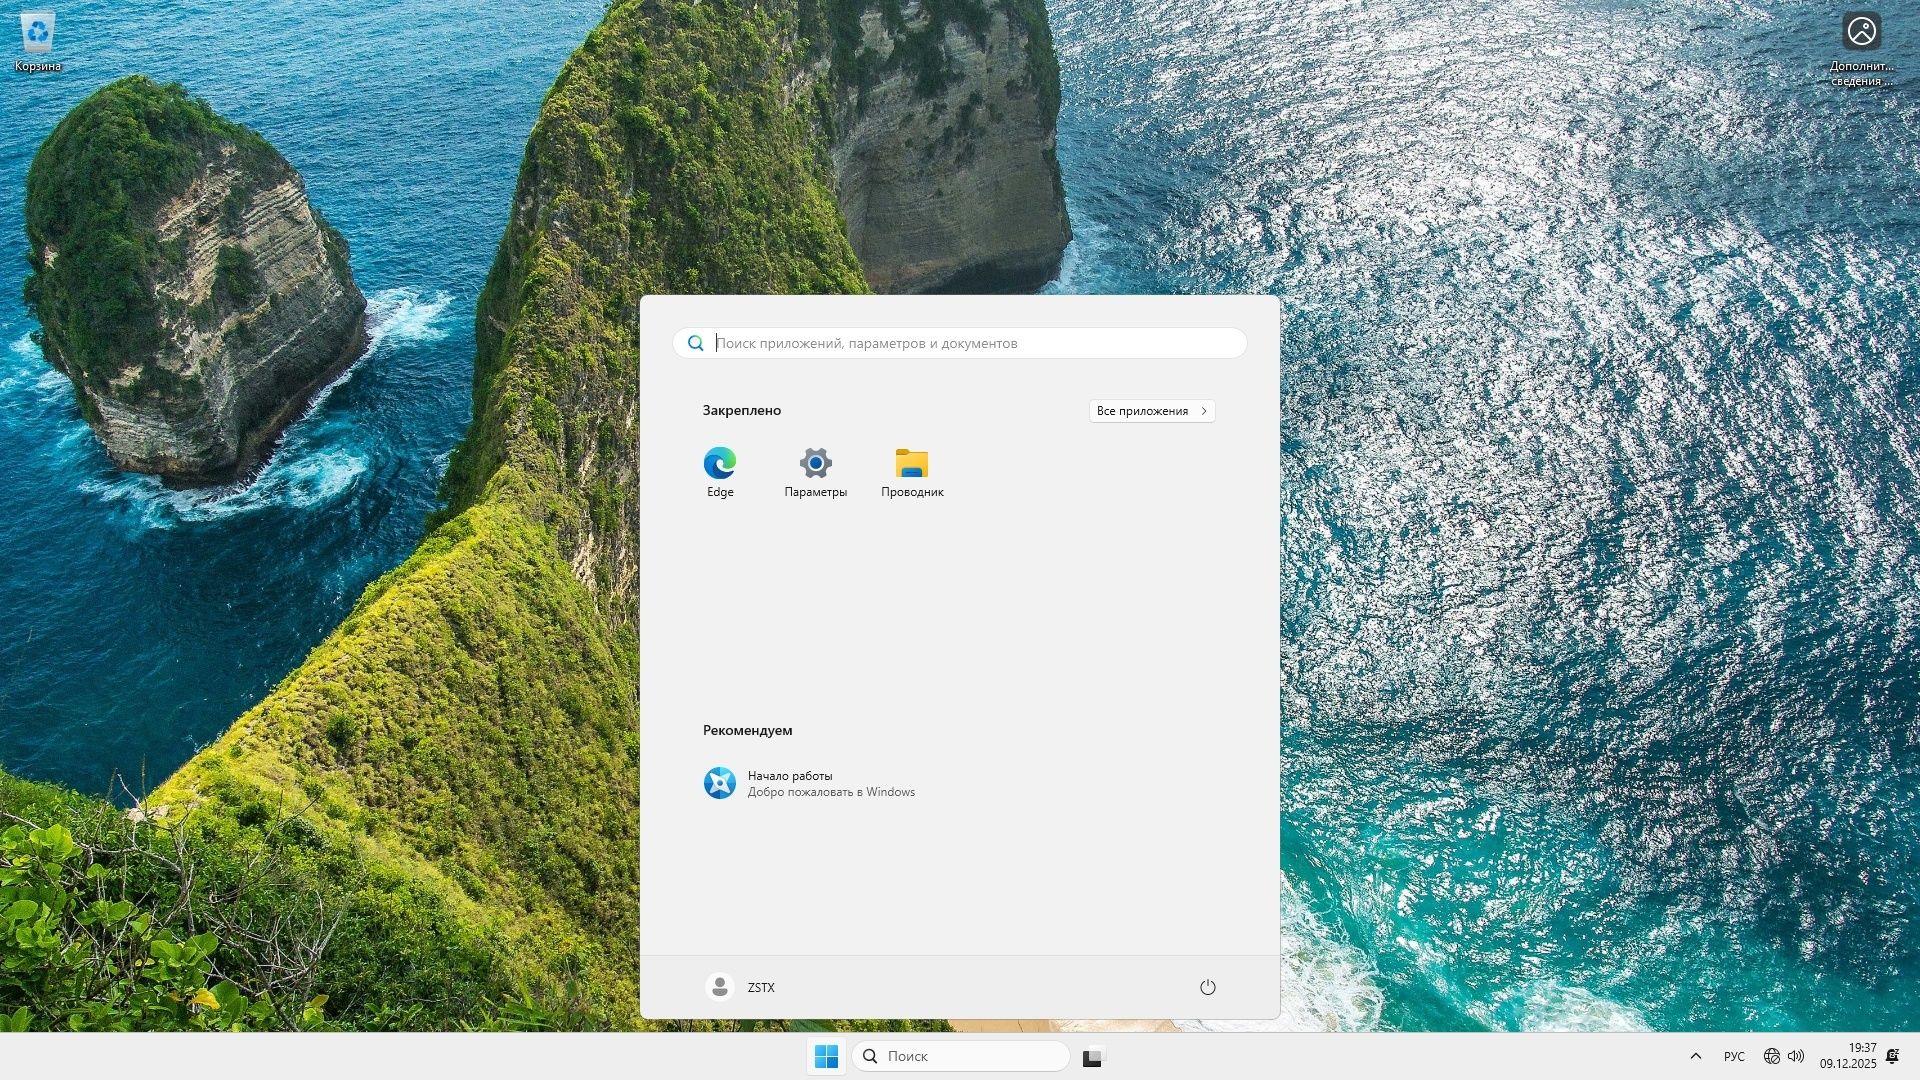Open Task View on the taskbar
The image size is (1920, 1080).
pyautogui.click(x=1093, y=1056)
